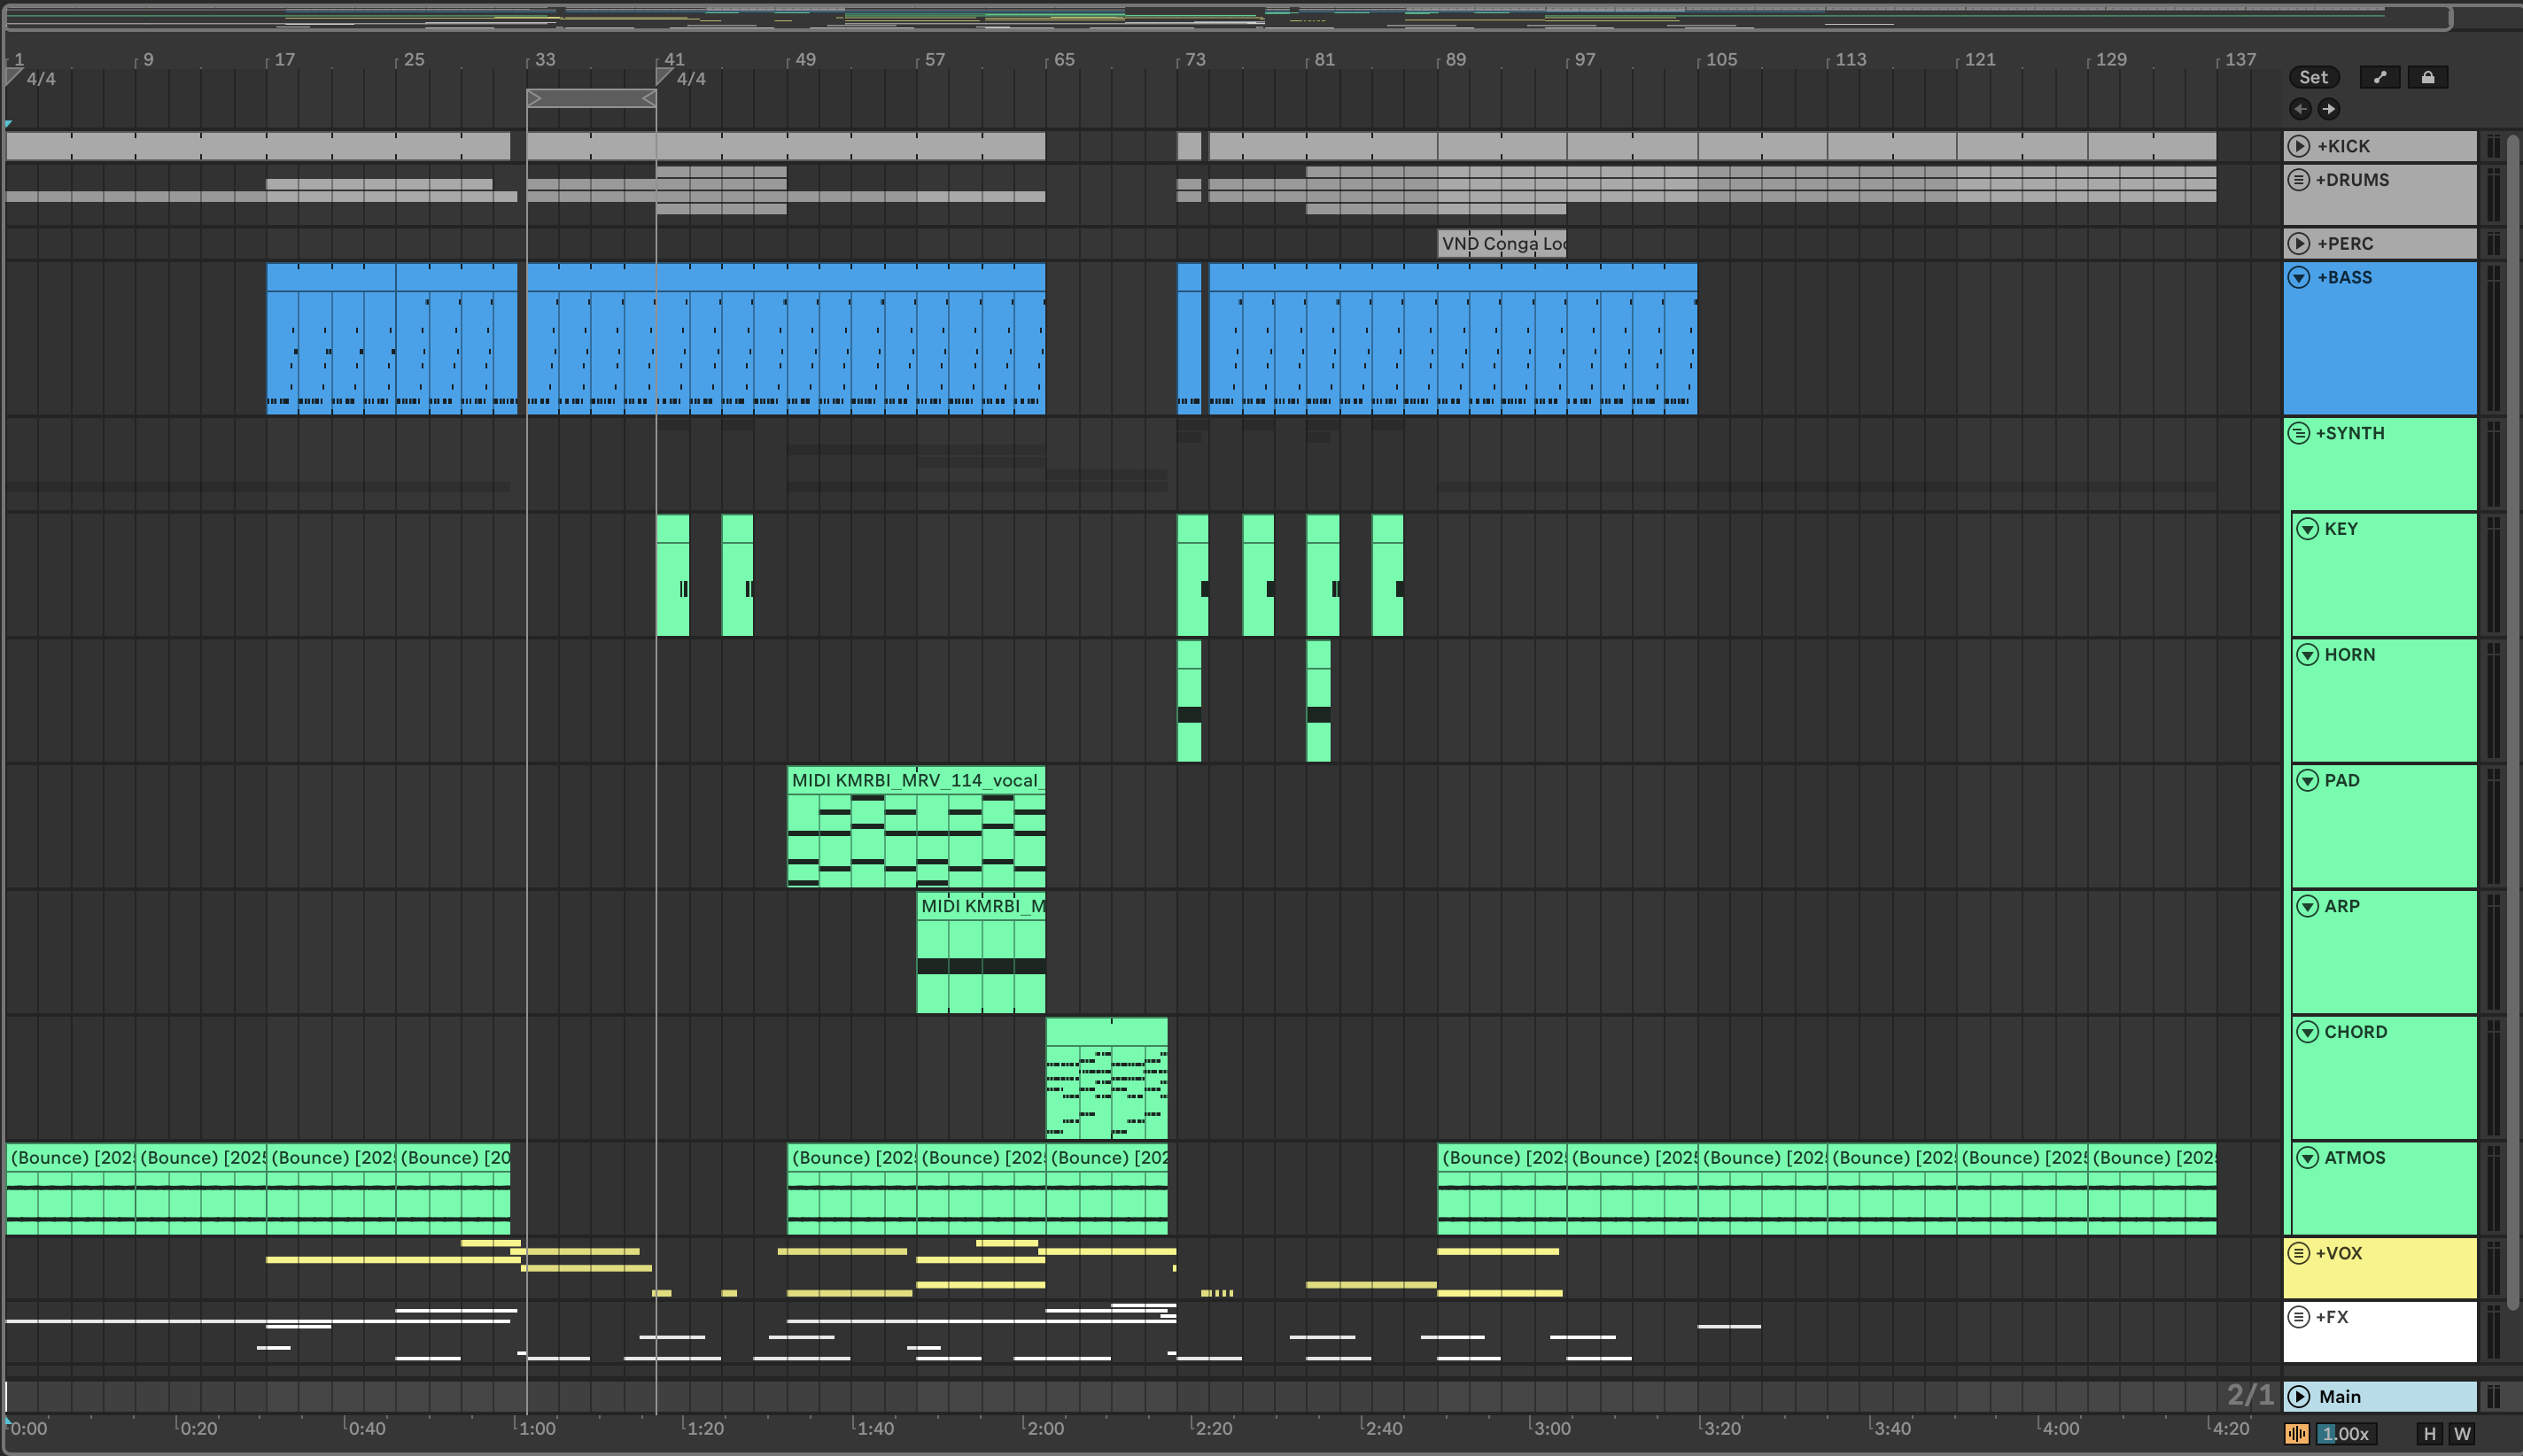The width and height of the screenshot is (2523, 1456).
Task: Select the +KICK track name
Action: tap(2343, 146)
